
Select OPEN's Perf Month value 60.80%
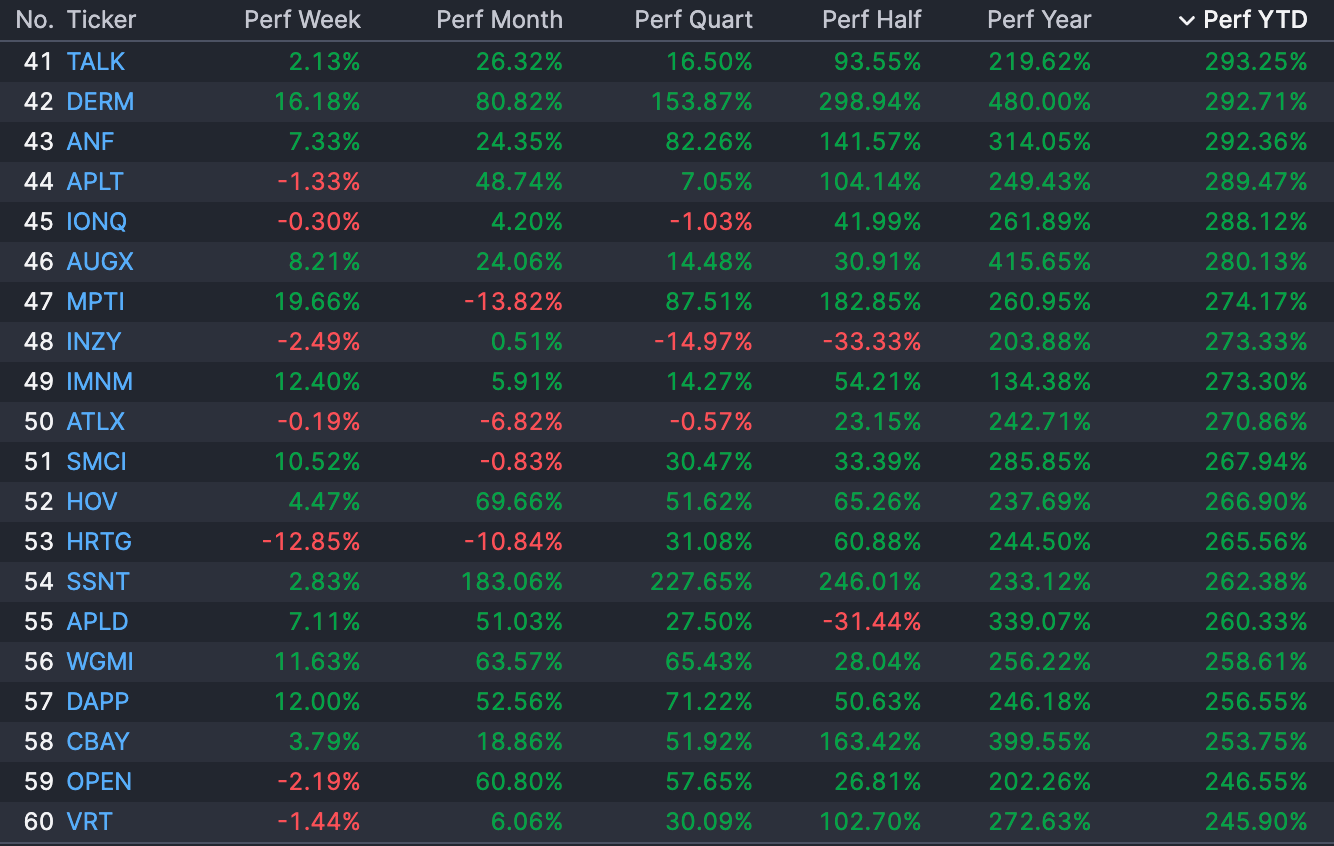pyautogui.click(x=519, y=782)
